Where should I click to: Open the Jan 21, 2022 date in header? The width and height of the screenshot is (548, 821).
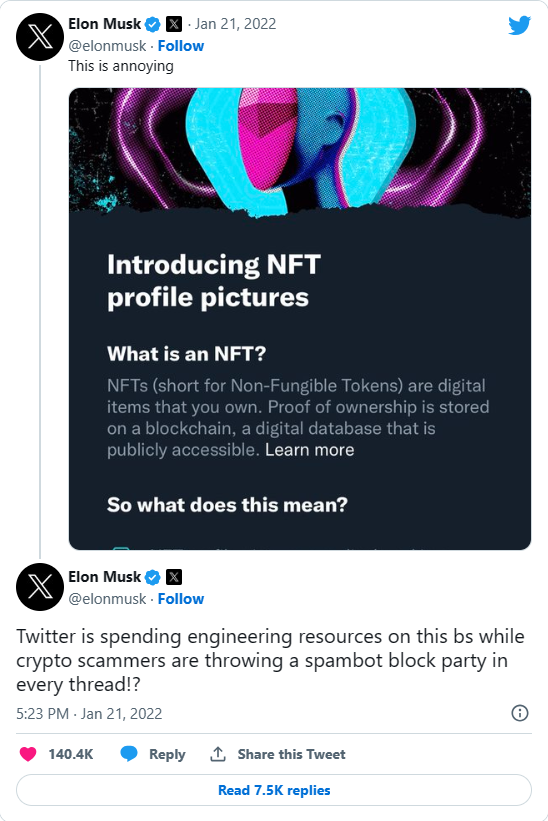click(235, 24)
